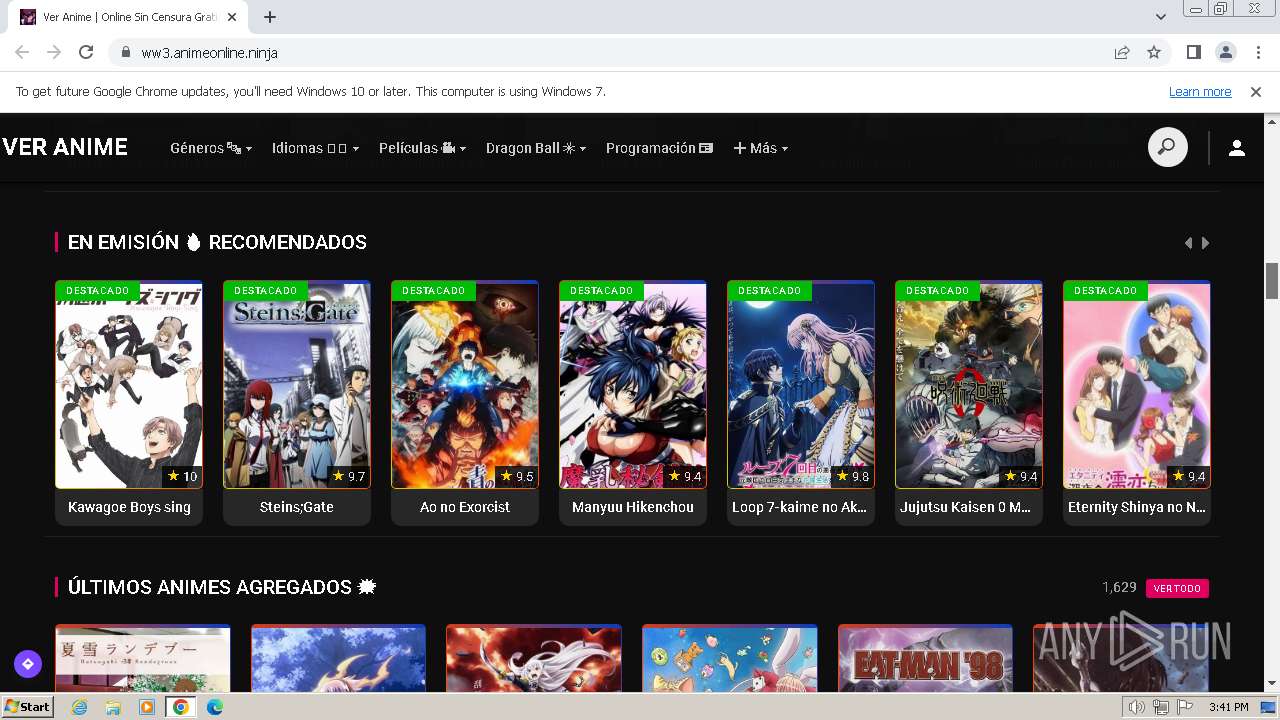Select the Ao no Exorcist poster

coord(465,384)
